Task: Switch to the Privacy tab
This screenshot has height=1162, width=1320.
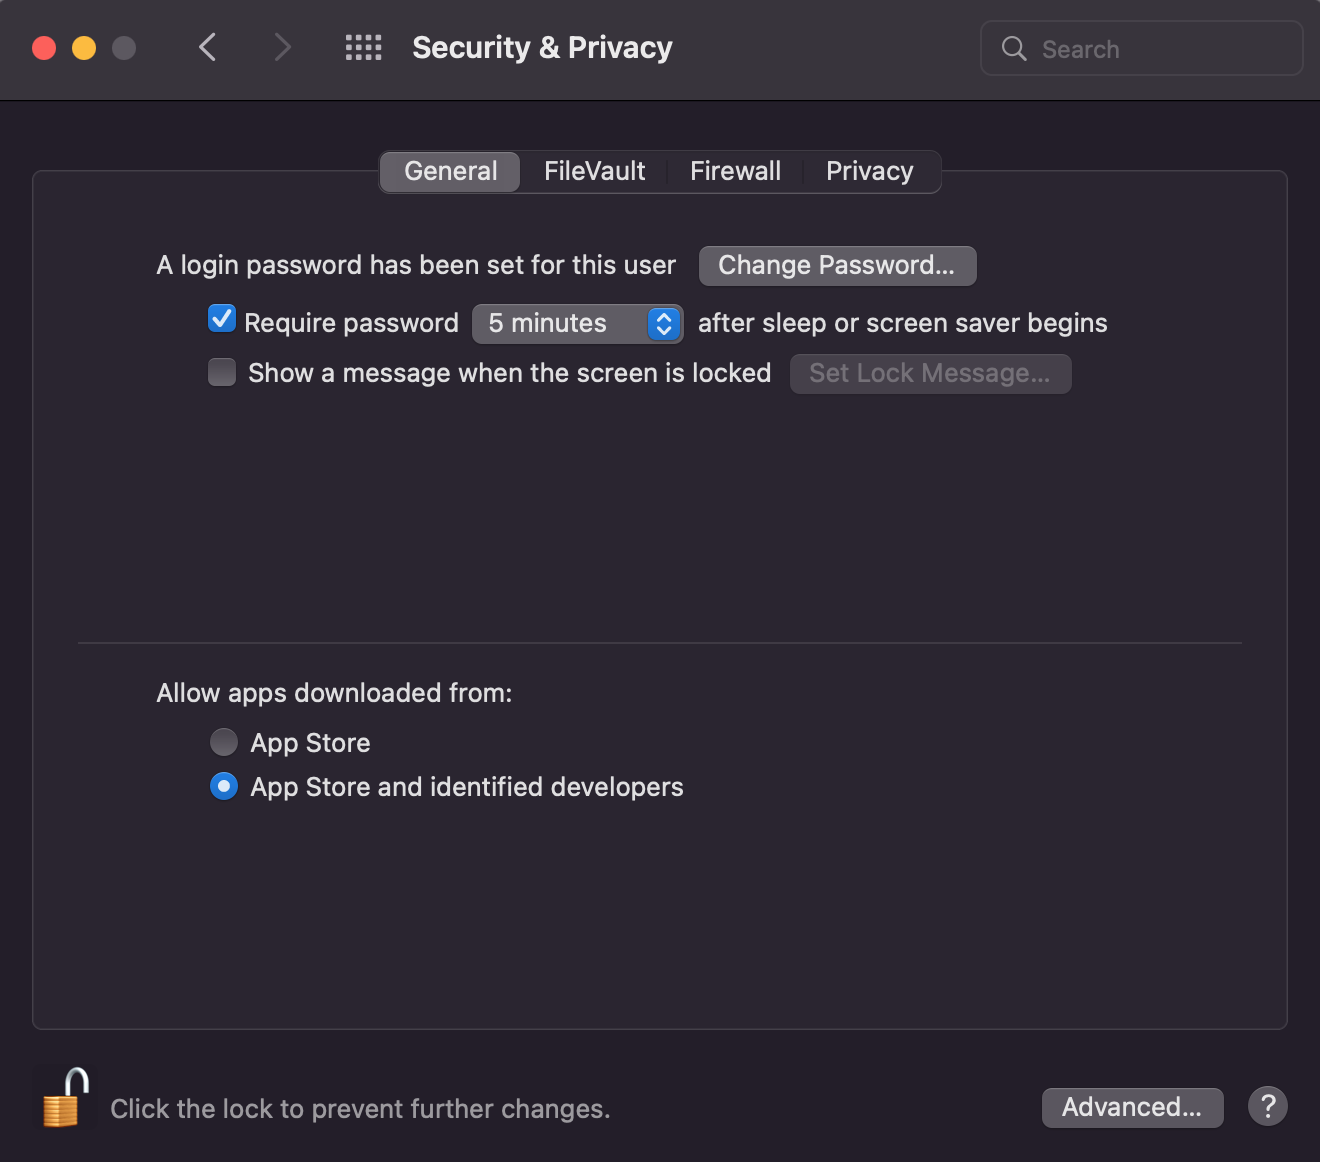Action: click(x=869, y=172)
